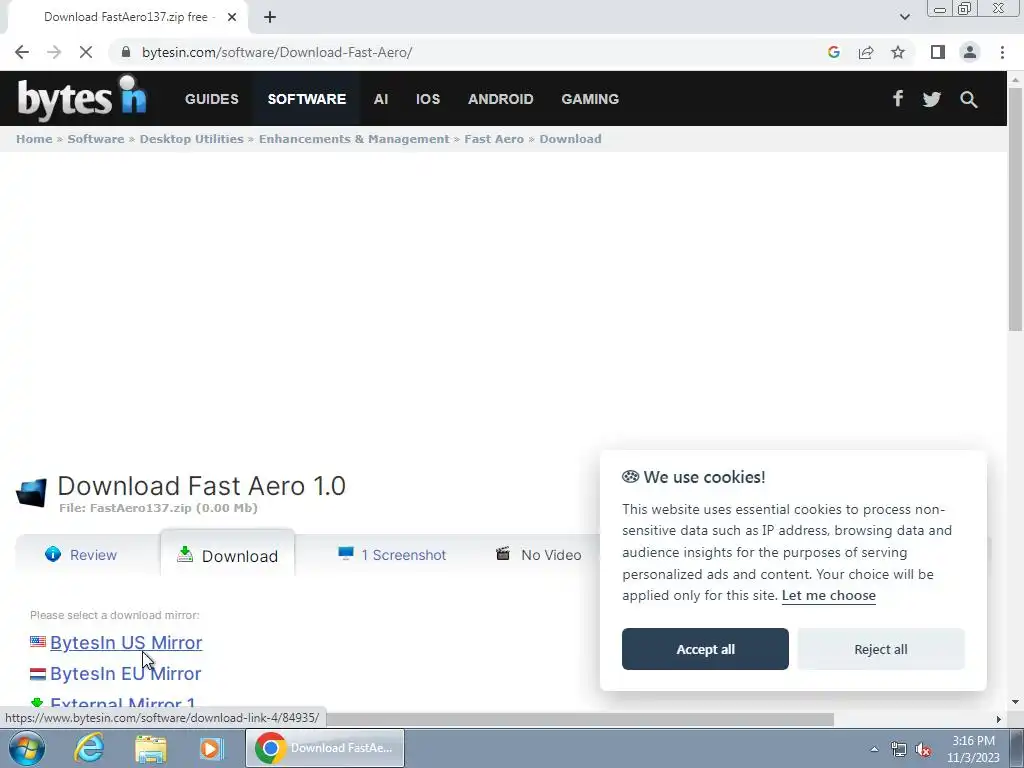Viewport: 1024px width, 768px height.
Task: Open the Windows Start menu
Action: click(27, 748)
